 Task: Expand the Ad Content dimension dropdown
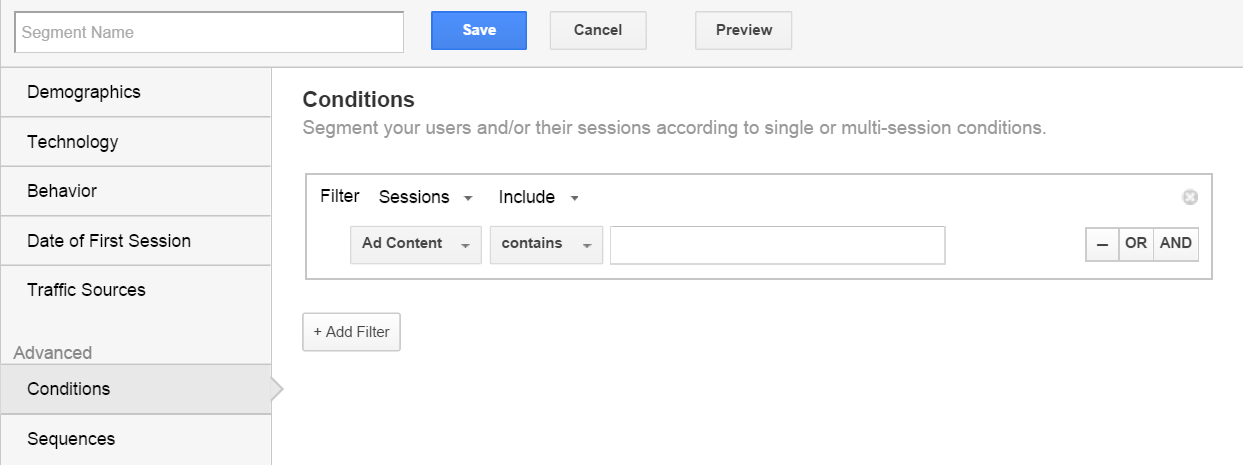click(415, 244)
